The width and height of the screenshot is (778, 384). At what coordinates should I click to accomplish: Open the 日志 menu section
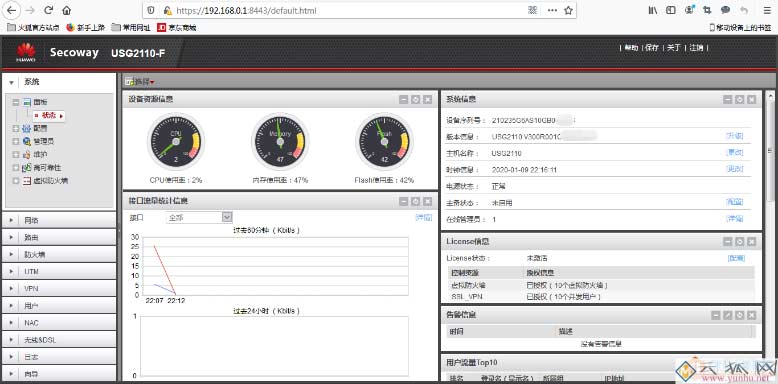click(x=59, y=357)
